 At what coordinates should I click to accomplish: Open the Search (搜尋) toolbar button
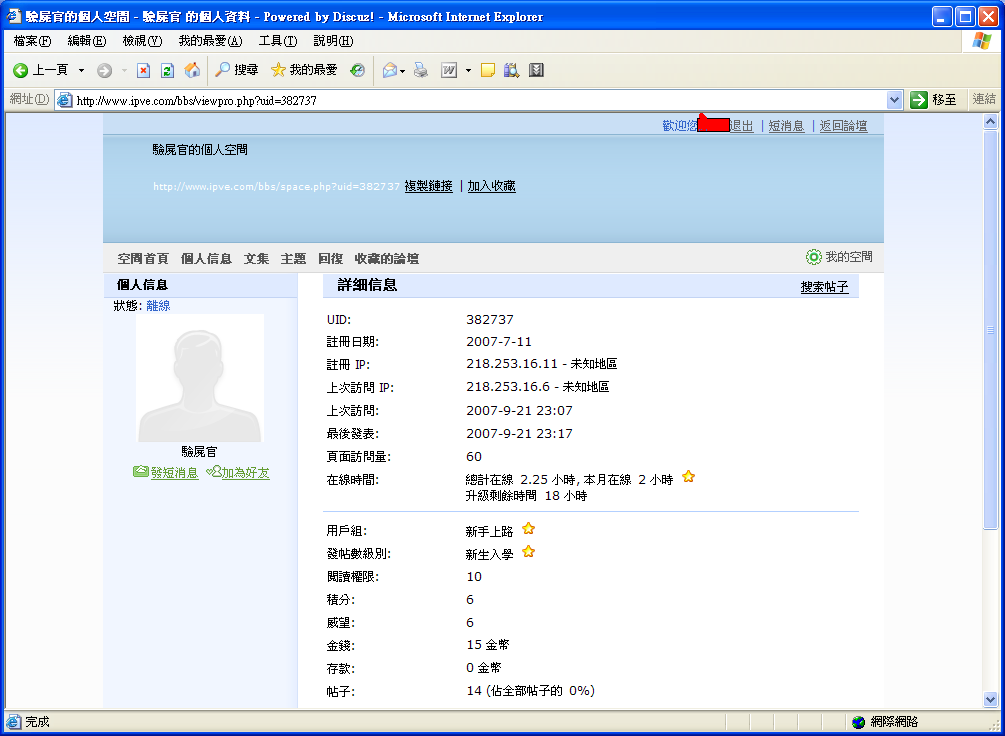[x=236, y=70]
